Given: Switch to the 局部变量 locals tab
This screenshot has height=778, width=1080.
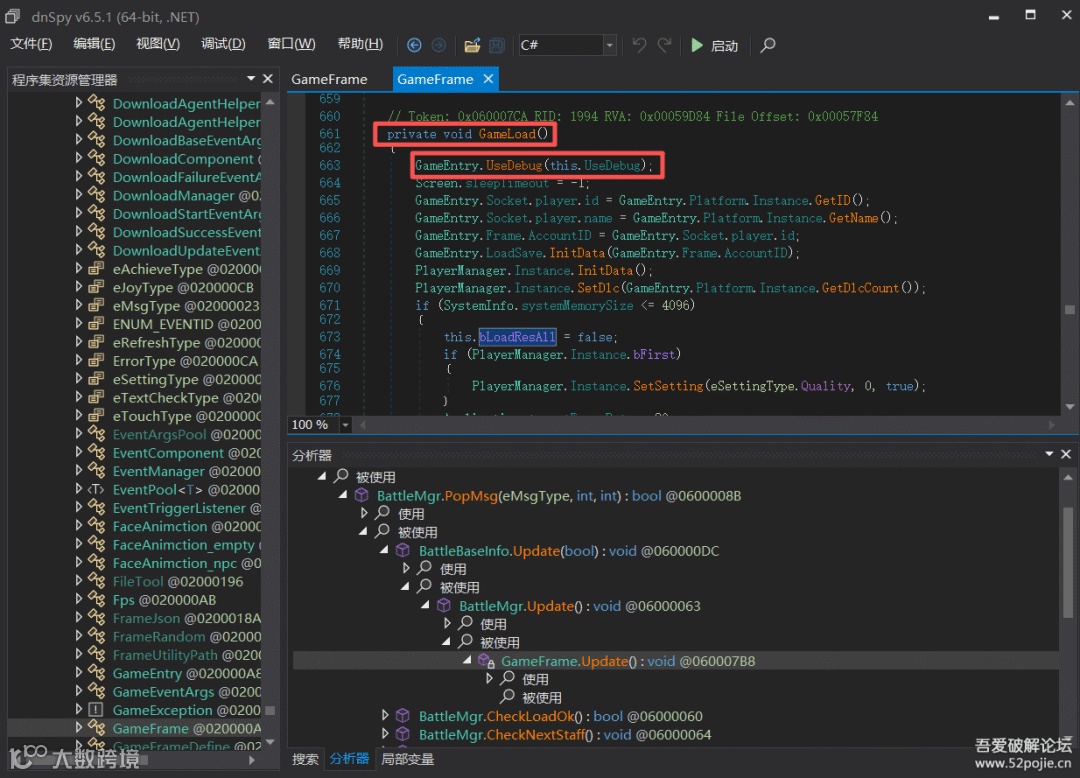Looking at the screenshot, I should [x=407, y=759].
